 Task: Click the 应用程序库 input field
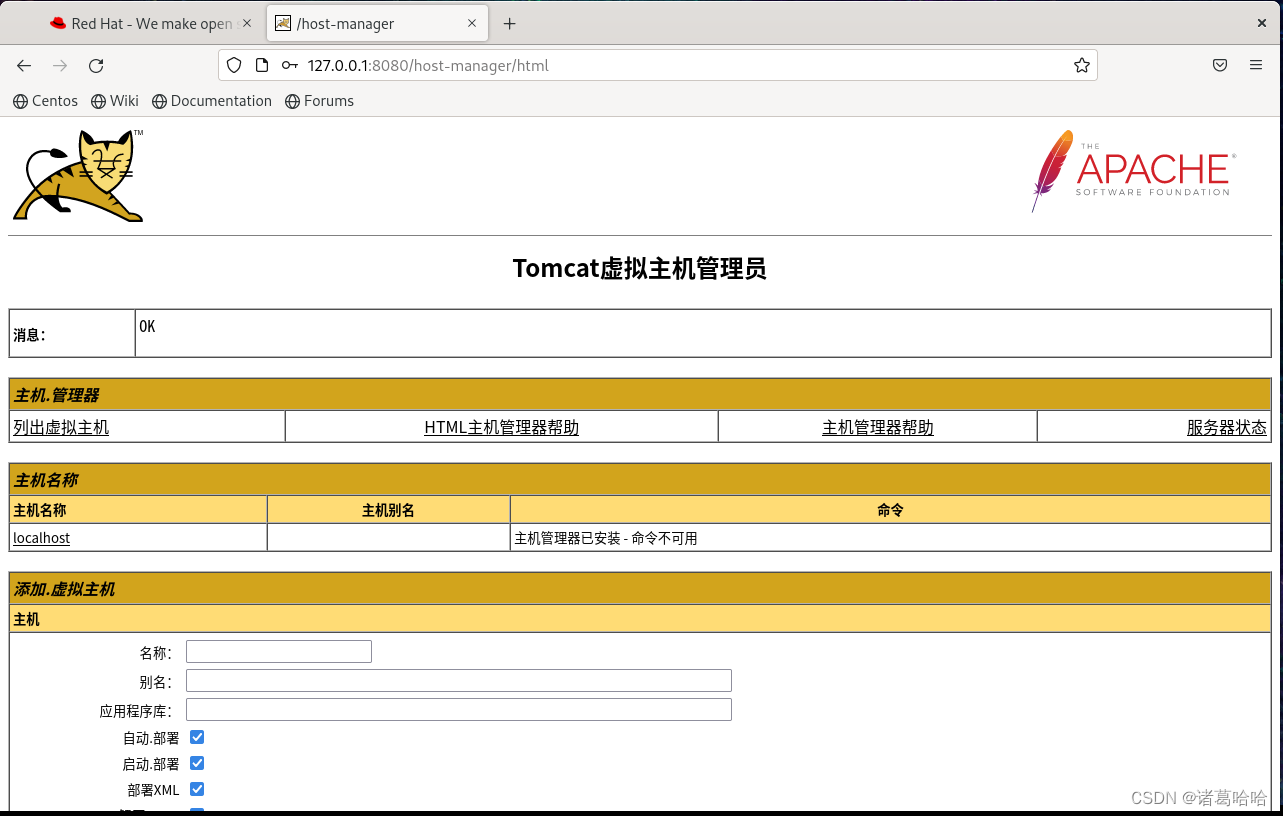pyautogui.click(x=459, y=710)
